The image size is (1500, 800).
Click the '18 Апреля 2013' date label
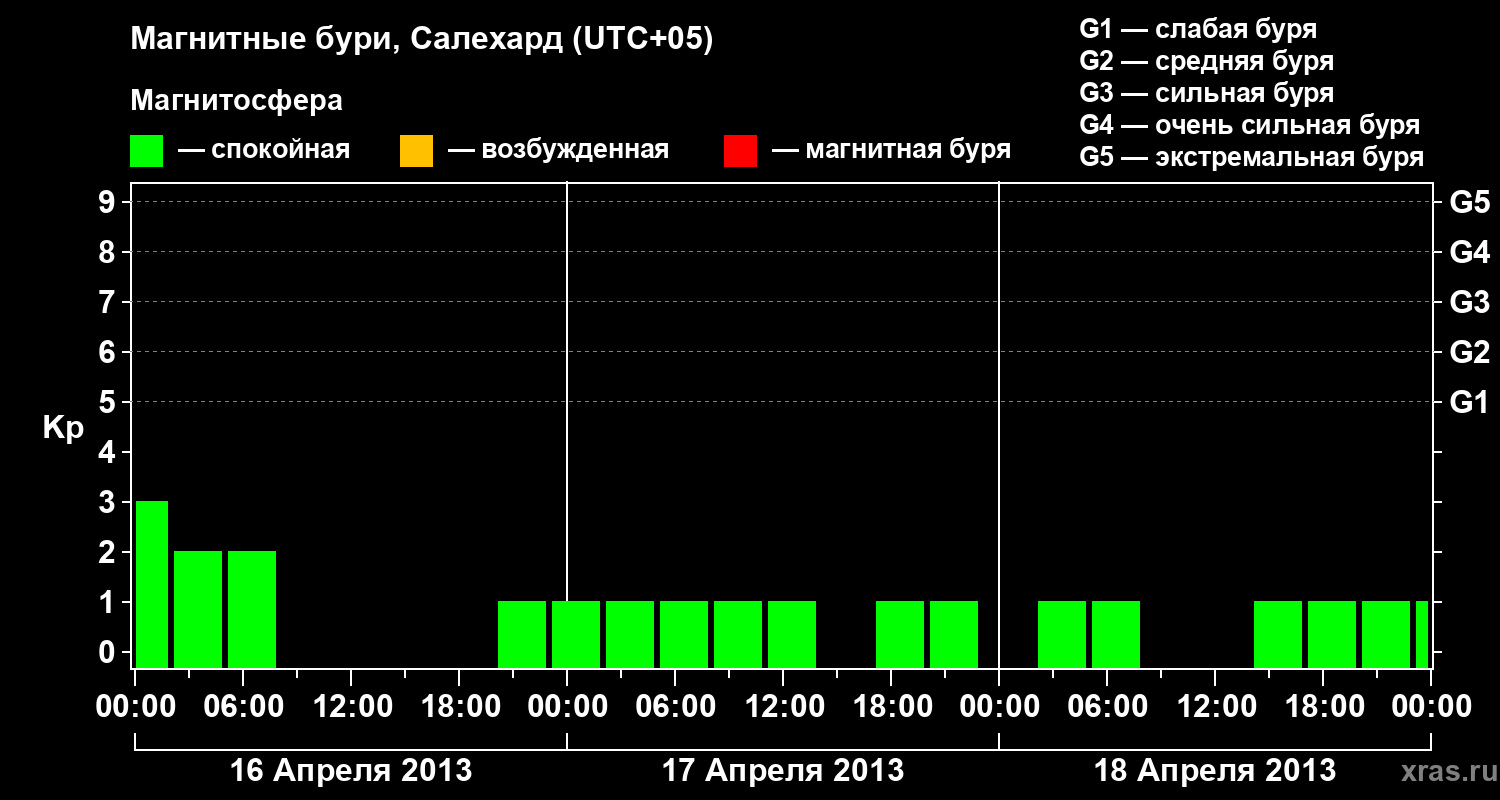(1215, 771)
